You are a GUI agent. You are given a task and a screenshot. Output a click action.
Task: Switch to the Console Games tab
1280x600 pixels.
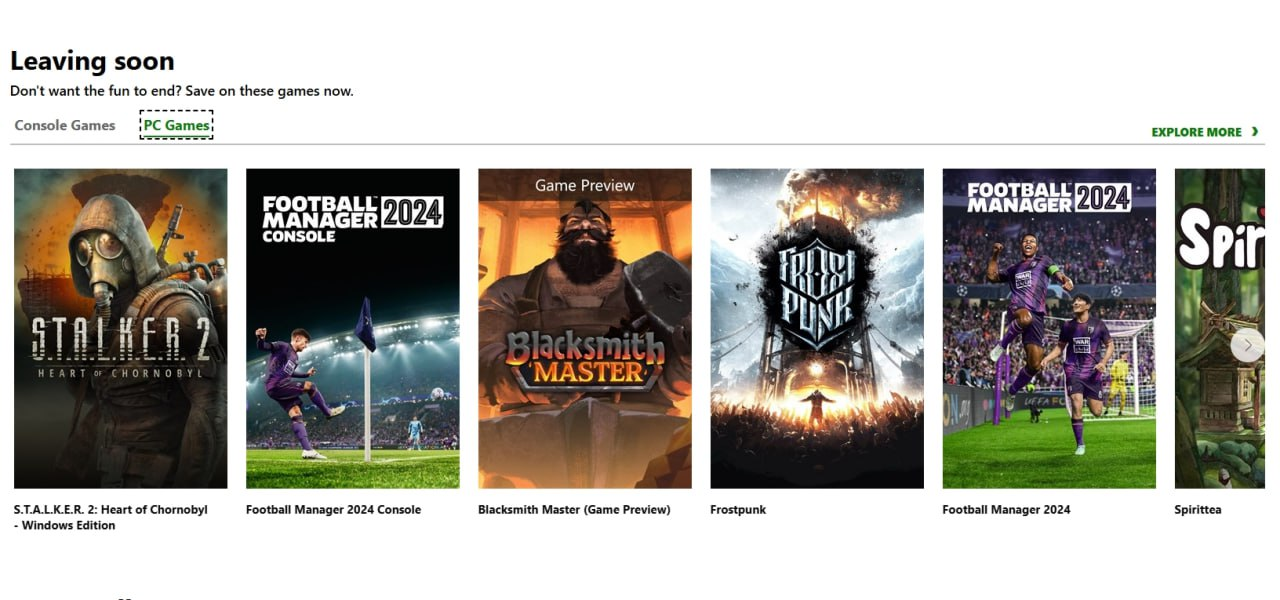coord(65,126)
